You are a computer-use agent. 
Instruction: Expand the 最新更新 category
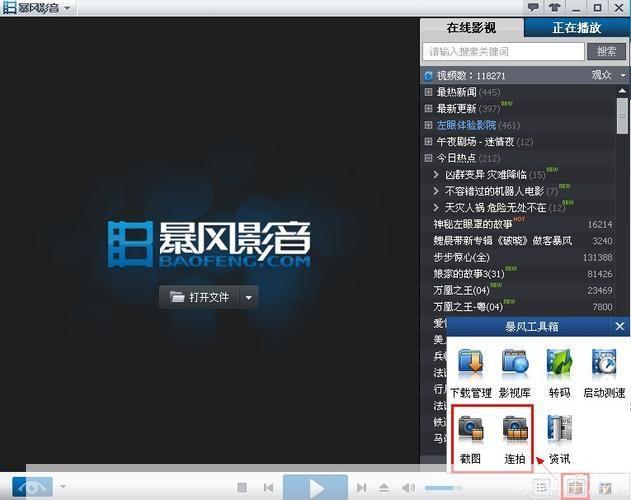pyautogui.click(x=429, y=109)
